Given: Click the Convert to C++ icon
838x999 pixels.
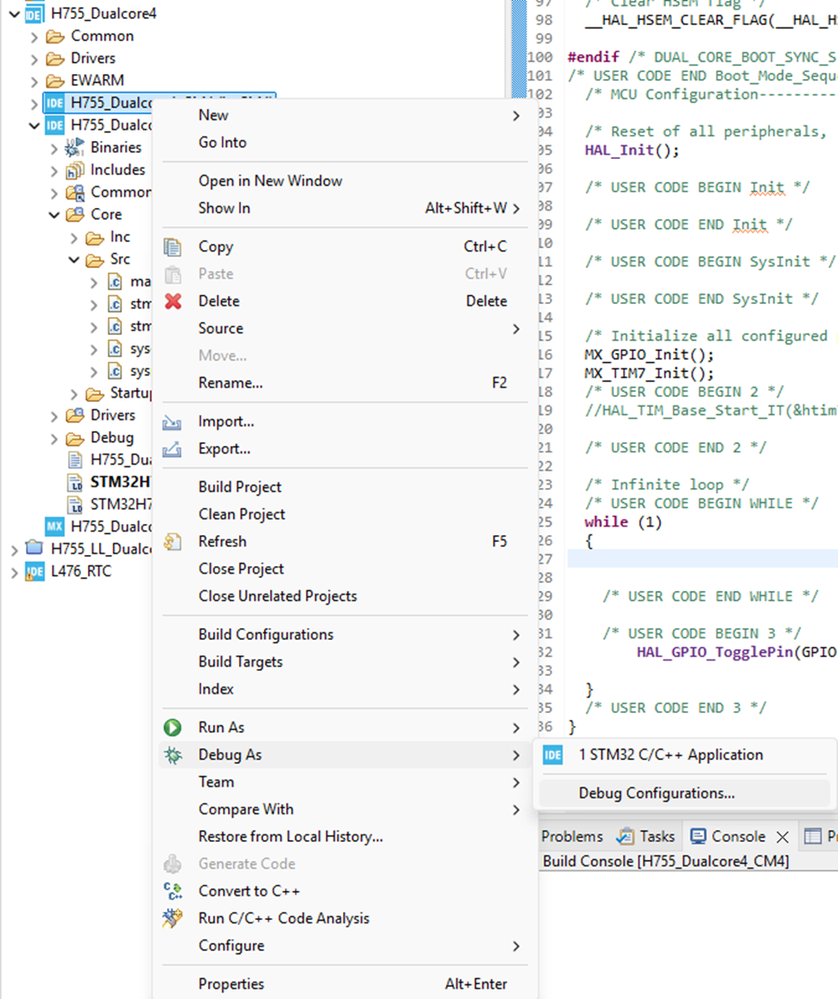Looking at the screenshot, I should click(x=173, y=891).
